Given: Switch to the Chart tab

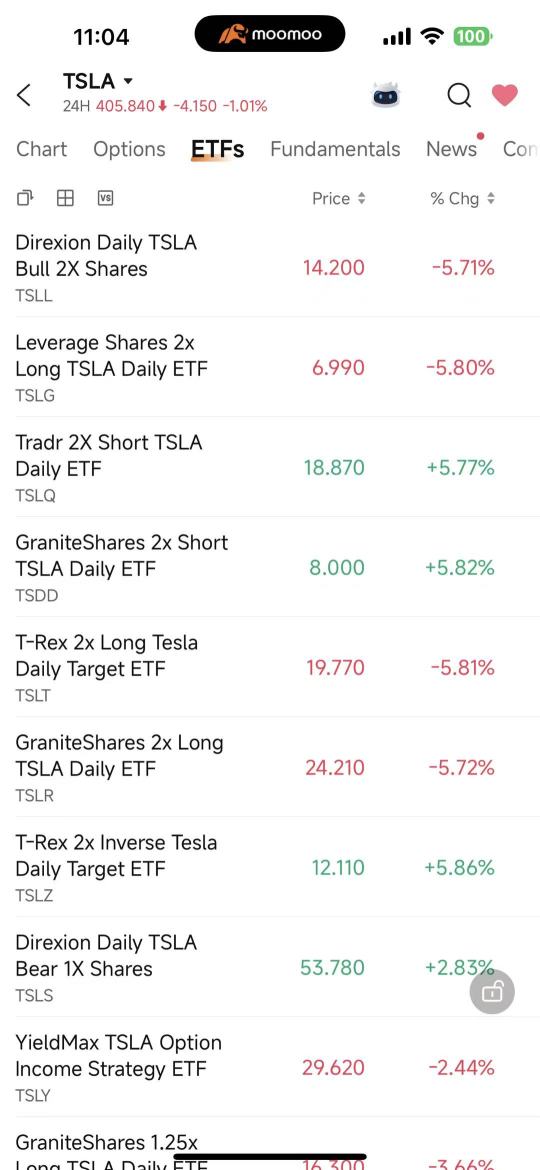Looking at the screenshot, I should [x=42, y=149].
